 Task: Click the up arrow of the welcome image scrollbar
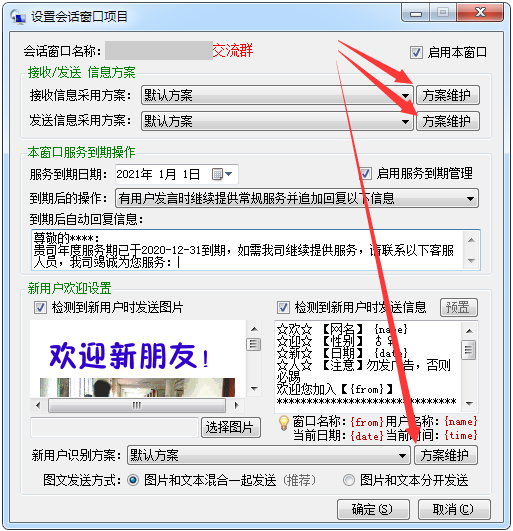click(x=254, y=329)
